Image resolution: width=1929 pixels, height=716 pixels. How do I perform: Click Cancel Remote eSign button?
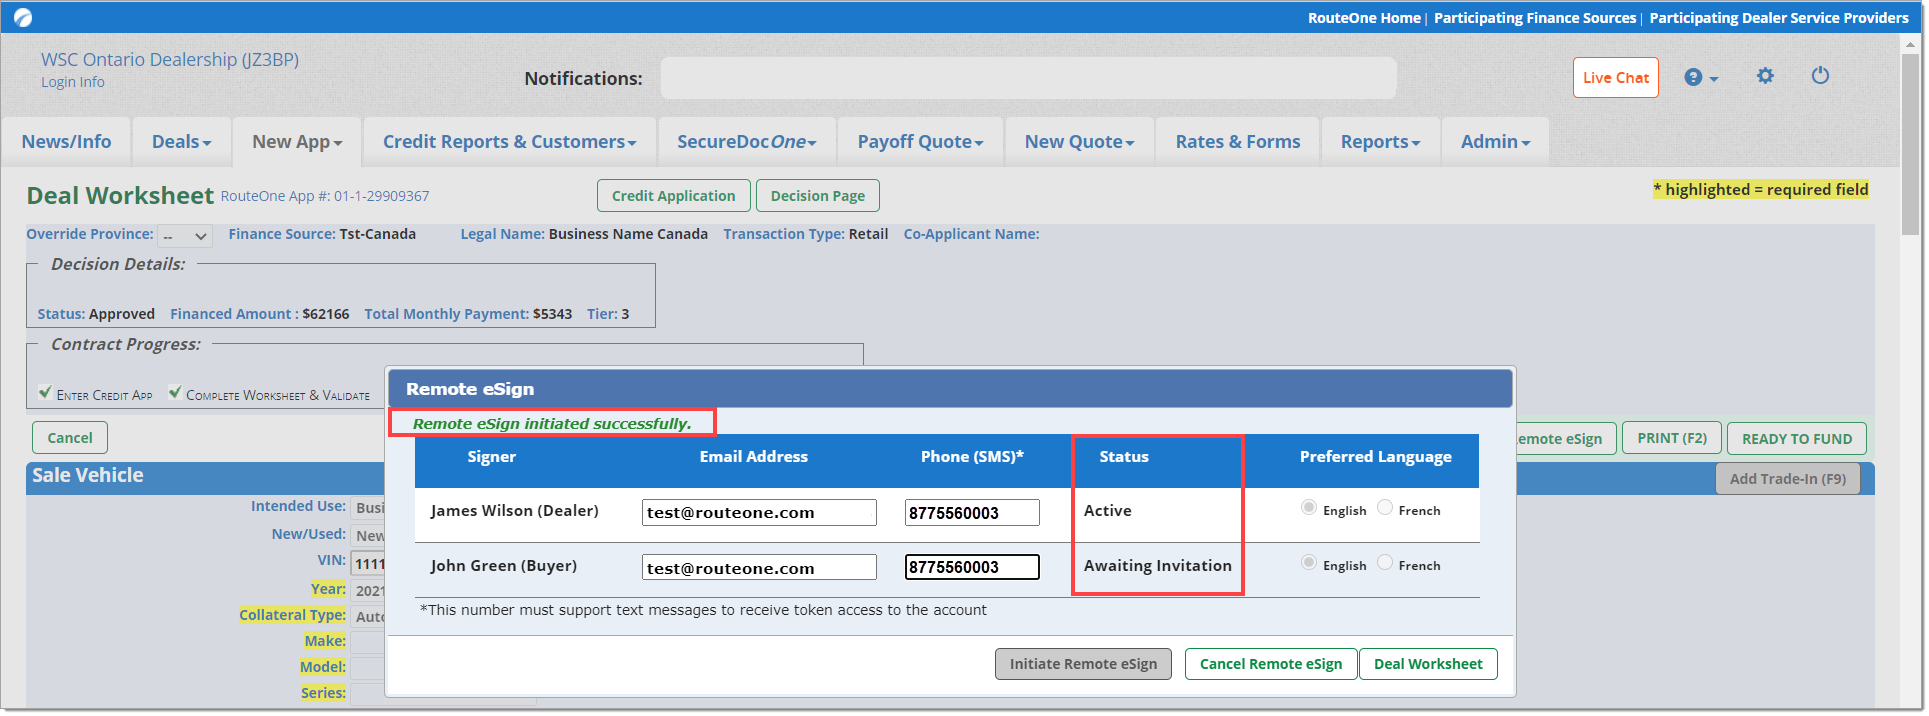coord(1271,664)
